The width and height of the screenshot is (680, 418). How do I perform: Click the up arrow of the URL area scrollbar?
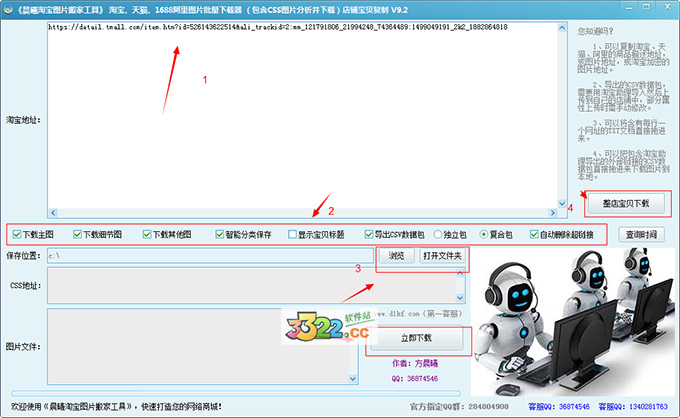(x=562, y=28)
